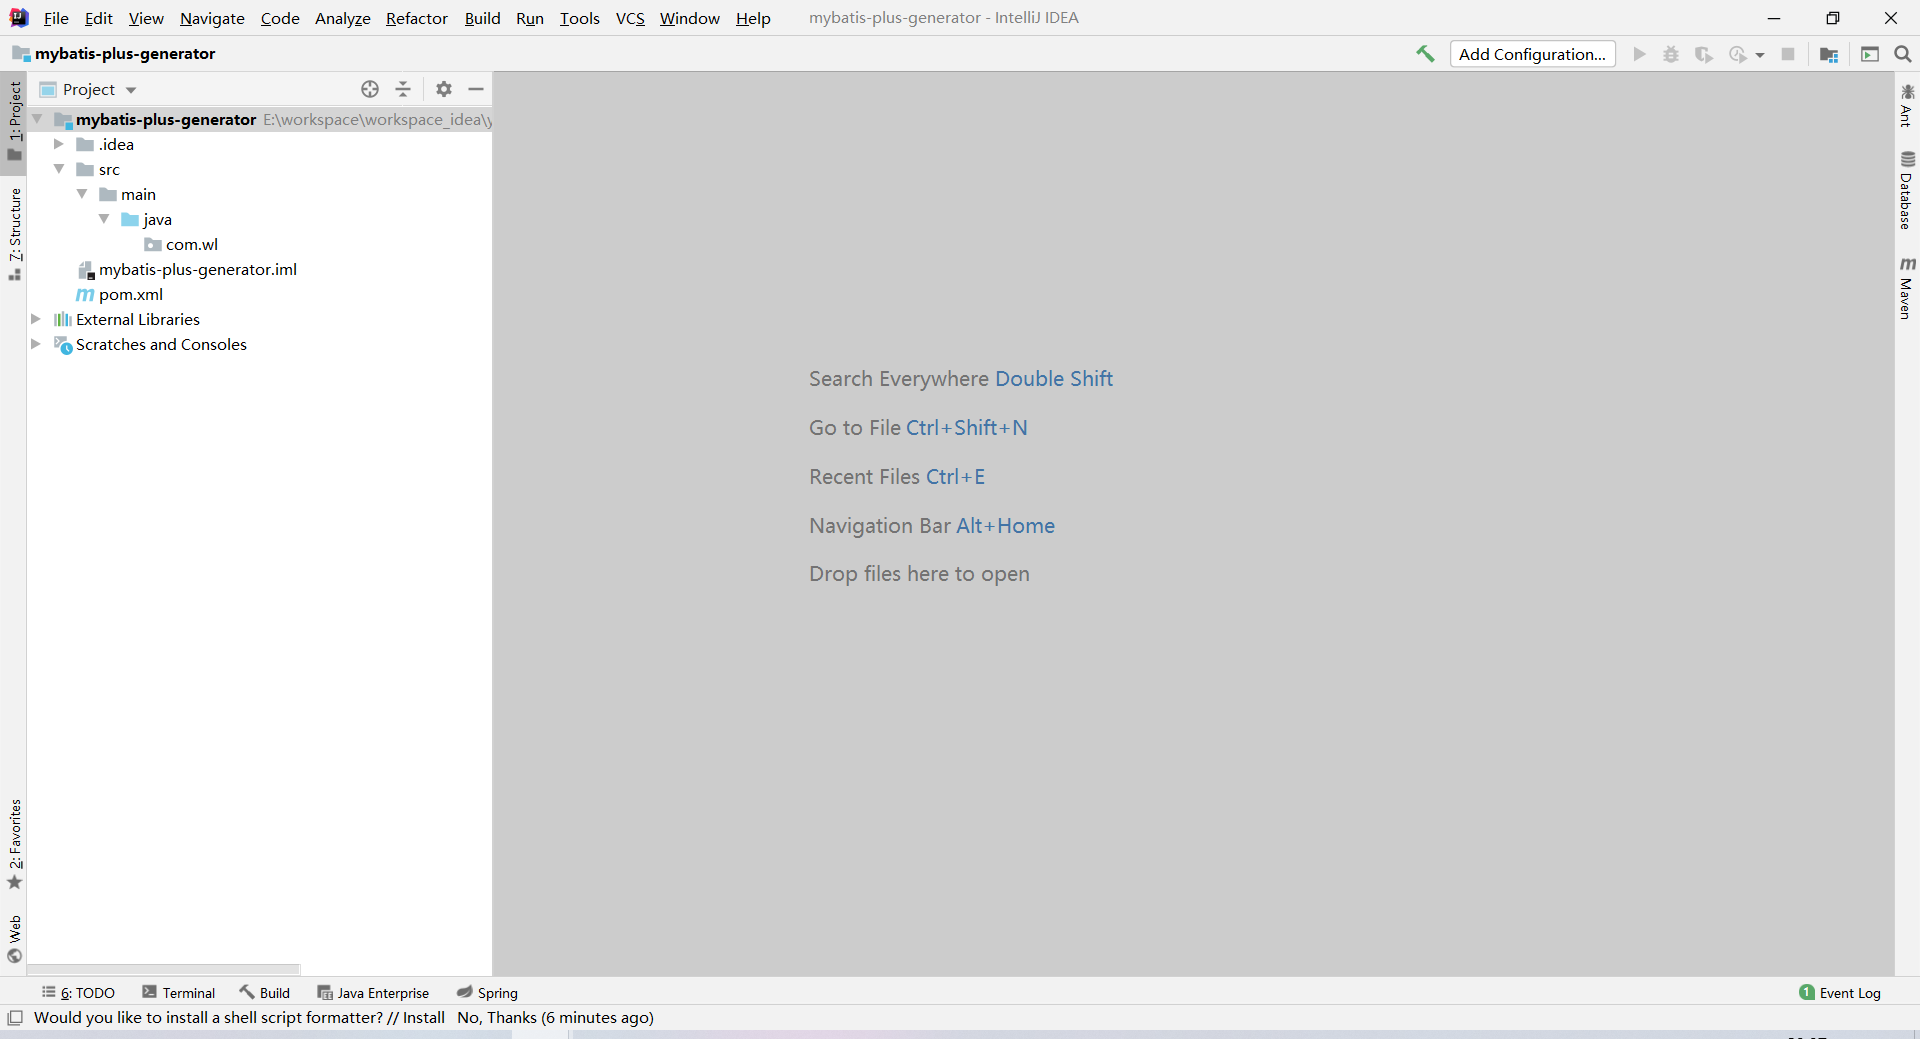Open the 2: Favorites side tab
Viewport: 1920px width, 1039px height.
tap(14, 844)
